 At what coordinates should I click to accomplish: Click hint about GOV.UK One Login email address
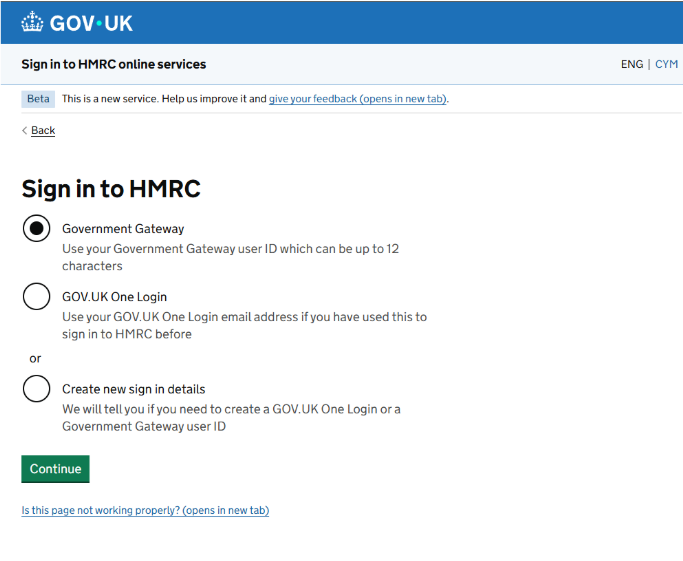(x=244, y=325)
